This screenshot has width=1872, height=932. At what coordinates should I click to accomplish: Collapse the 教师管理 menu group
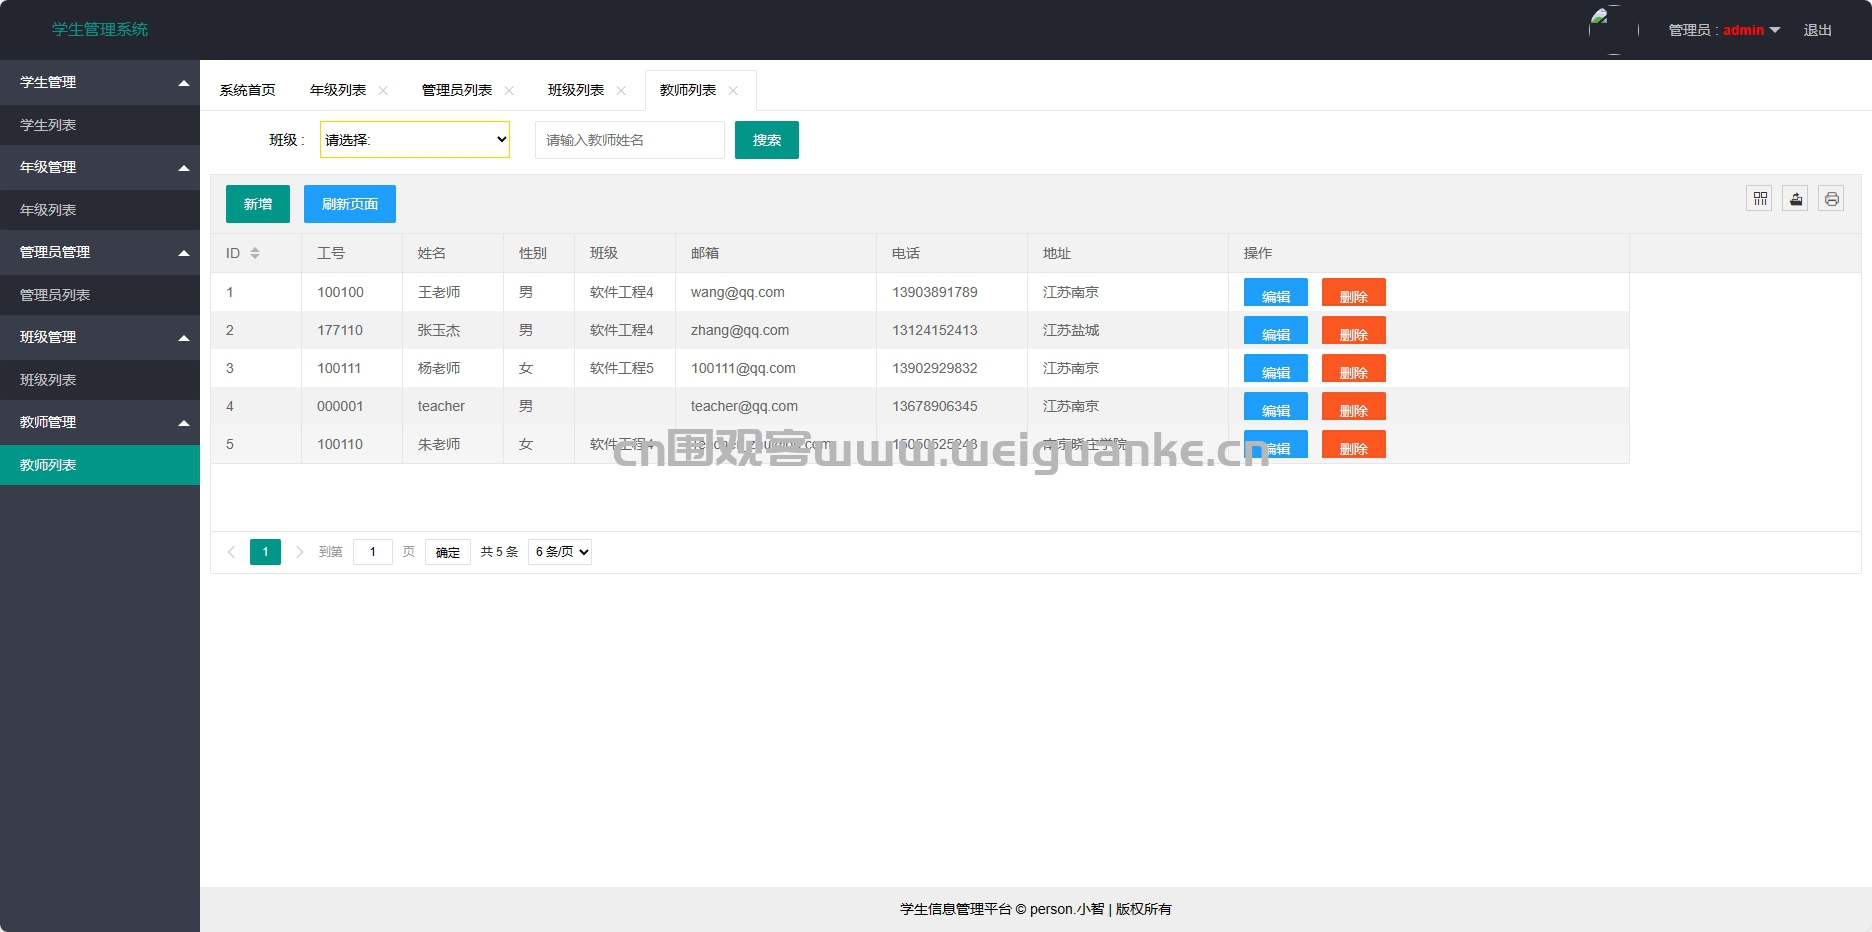coord(100,422)
